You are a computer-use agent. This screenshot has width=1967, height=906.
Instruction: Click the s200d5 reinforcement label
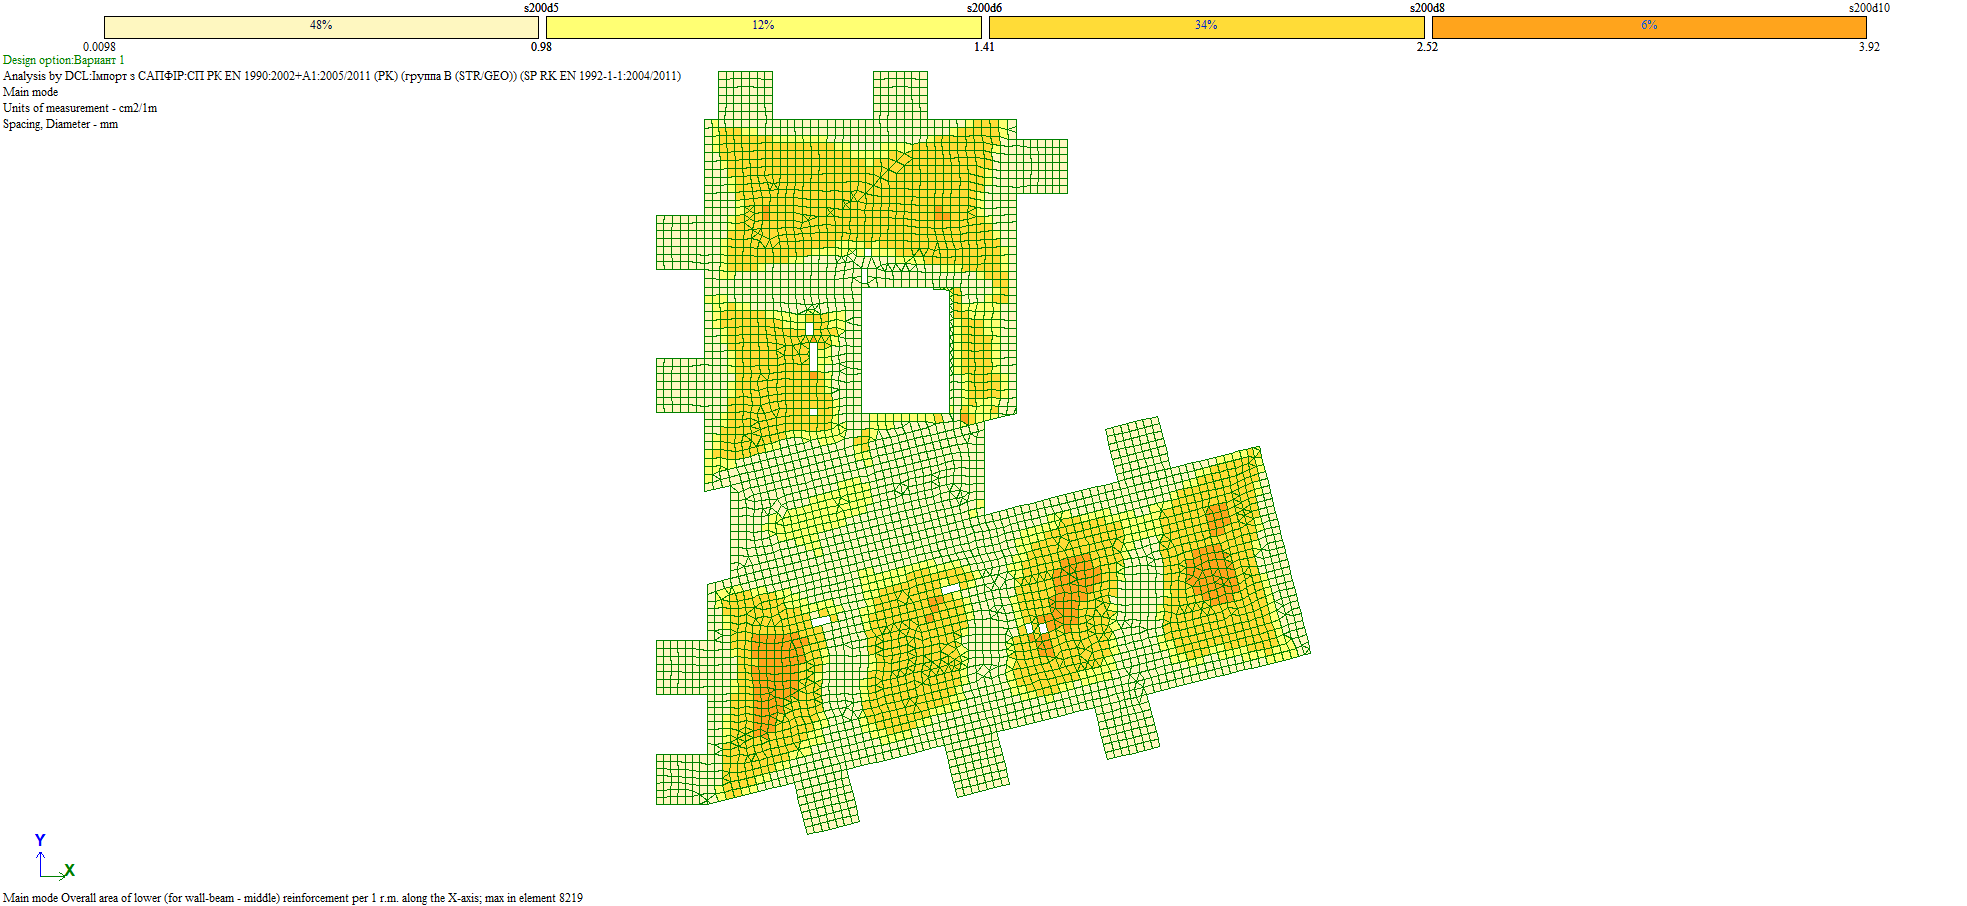pos(541,8)
